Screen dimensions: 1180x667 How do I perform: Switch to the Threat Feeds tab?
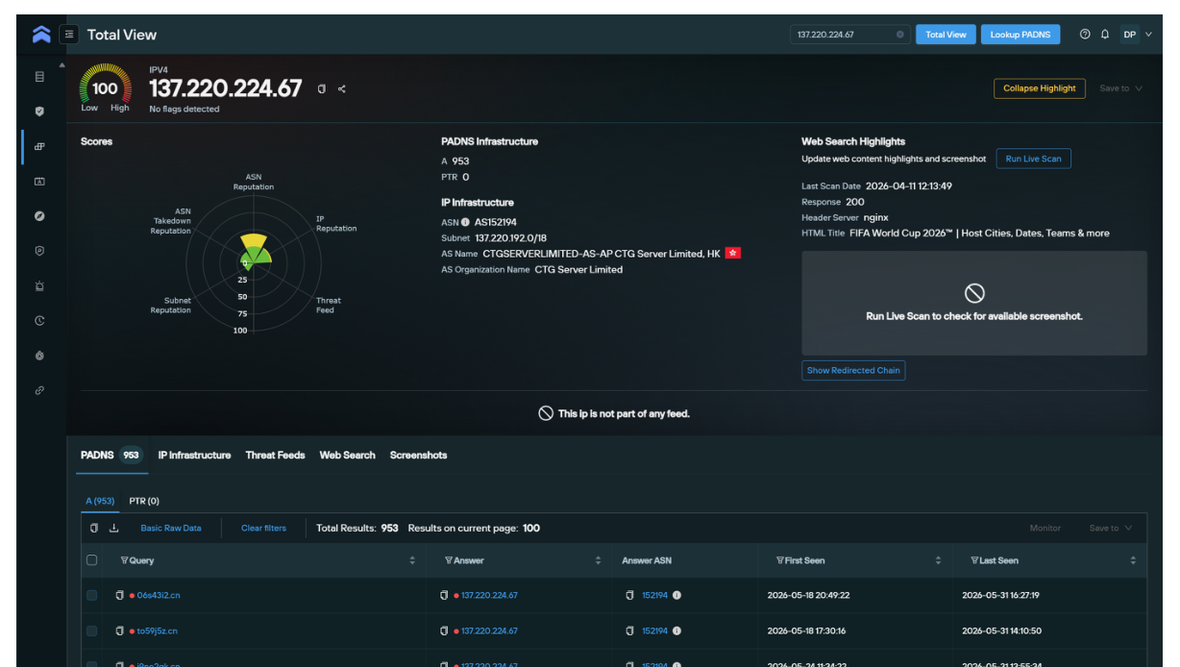[275, 455]
